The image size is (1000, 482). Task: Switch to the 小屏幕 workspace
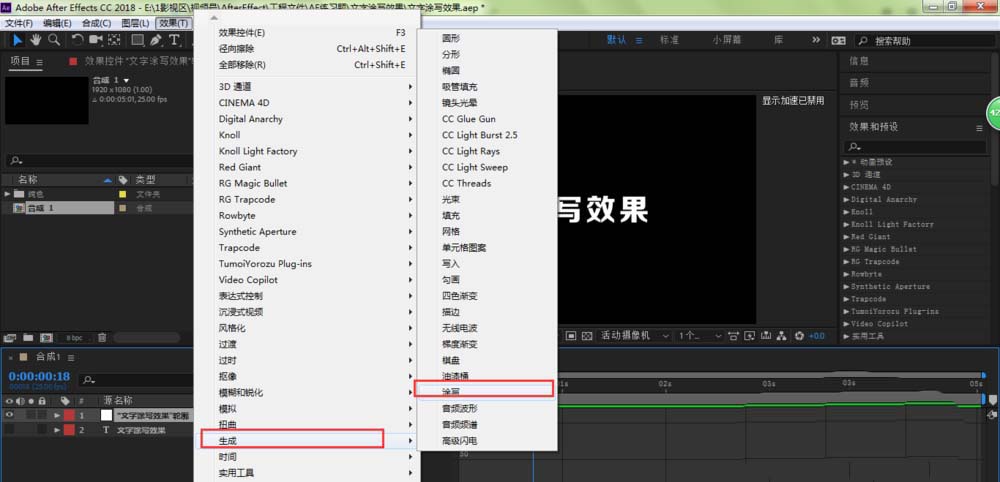[727, 40]
